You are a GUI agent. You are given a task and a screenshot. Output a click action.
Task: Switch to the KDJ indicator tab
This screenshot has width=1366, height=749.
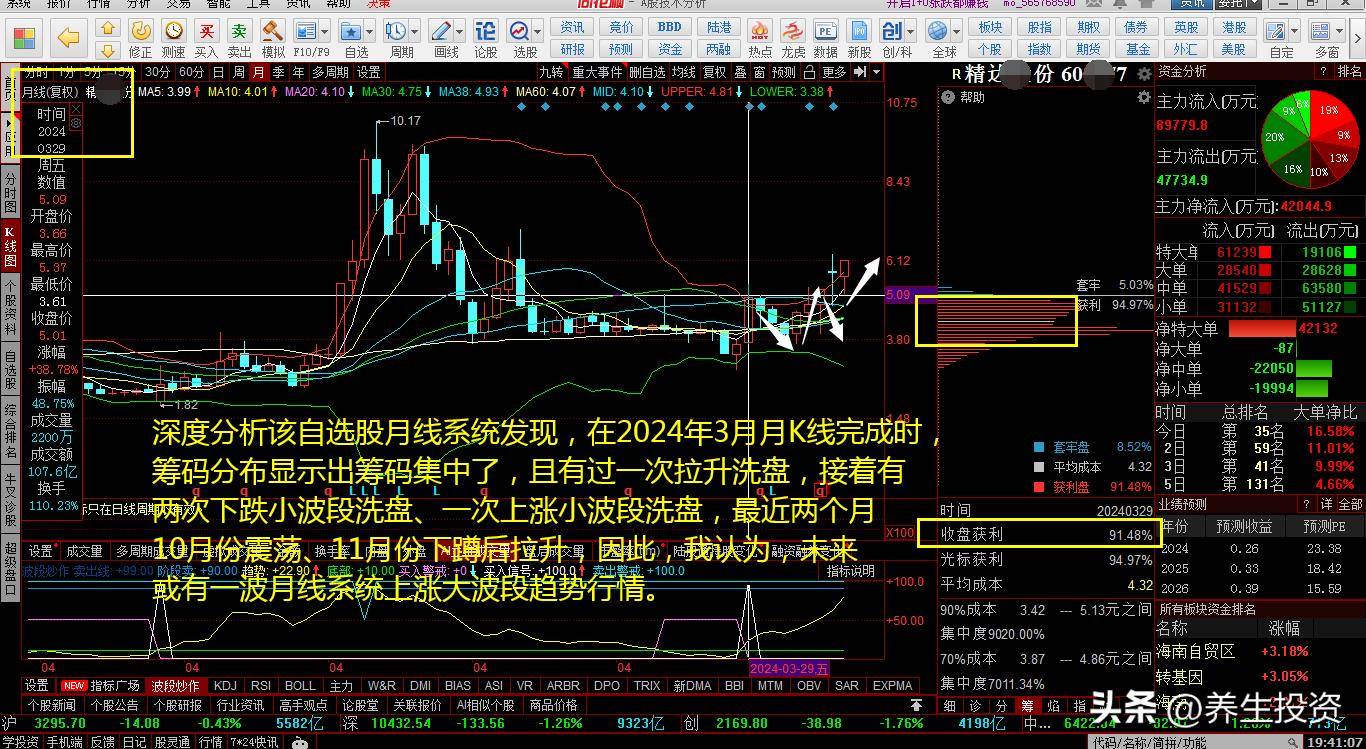point(225,686)
